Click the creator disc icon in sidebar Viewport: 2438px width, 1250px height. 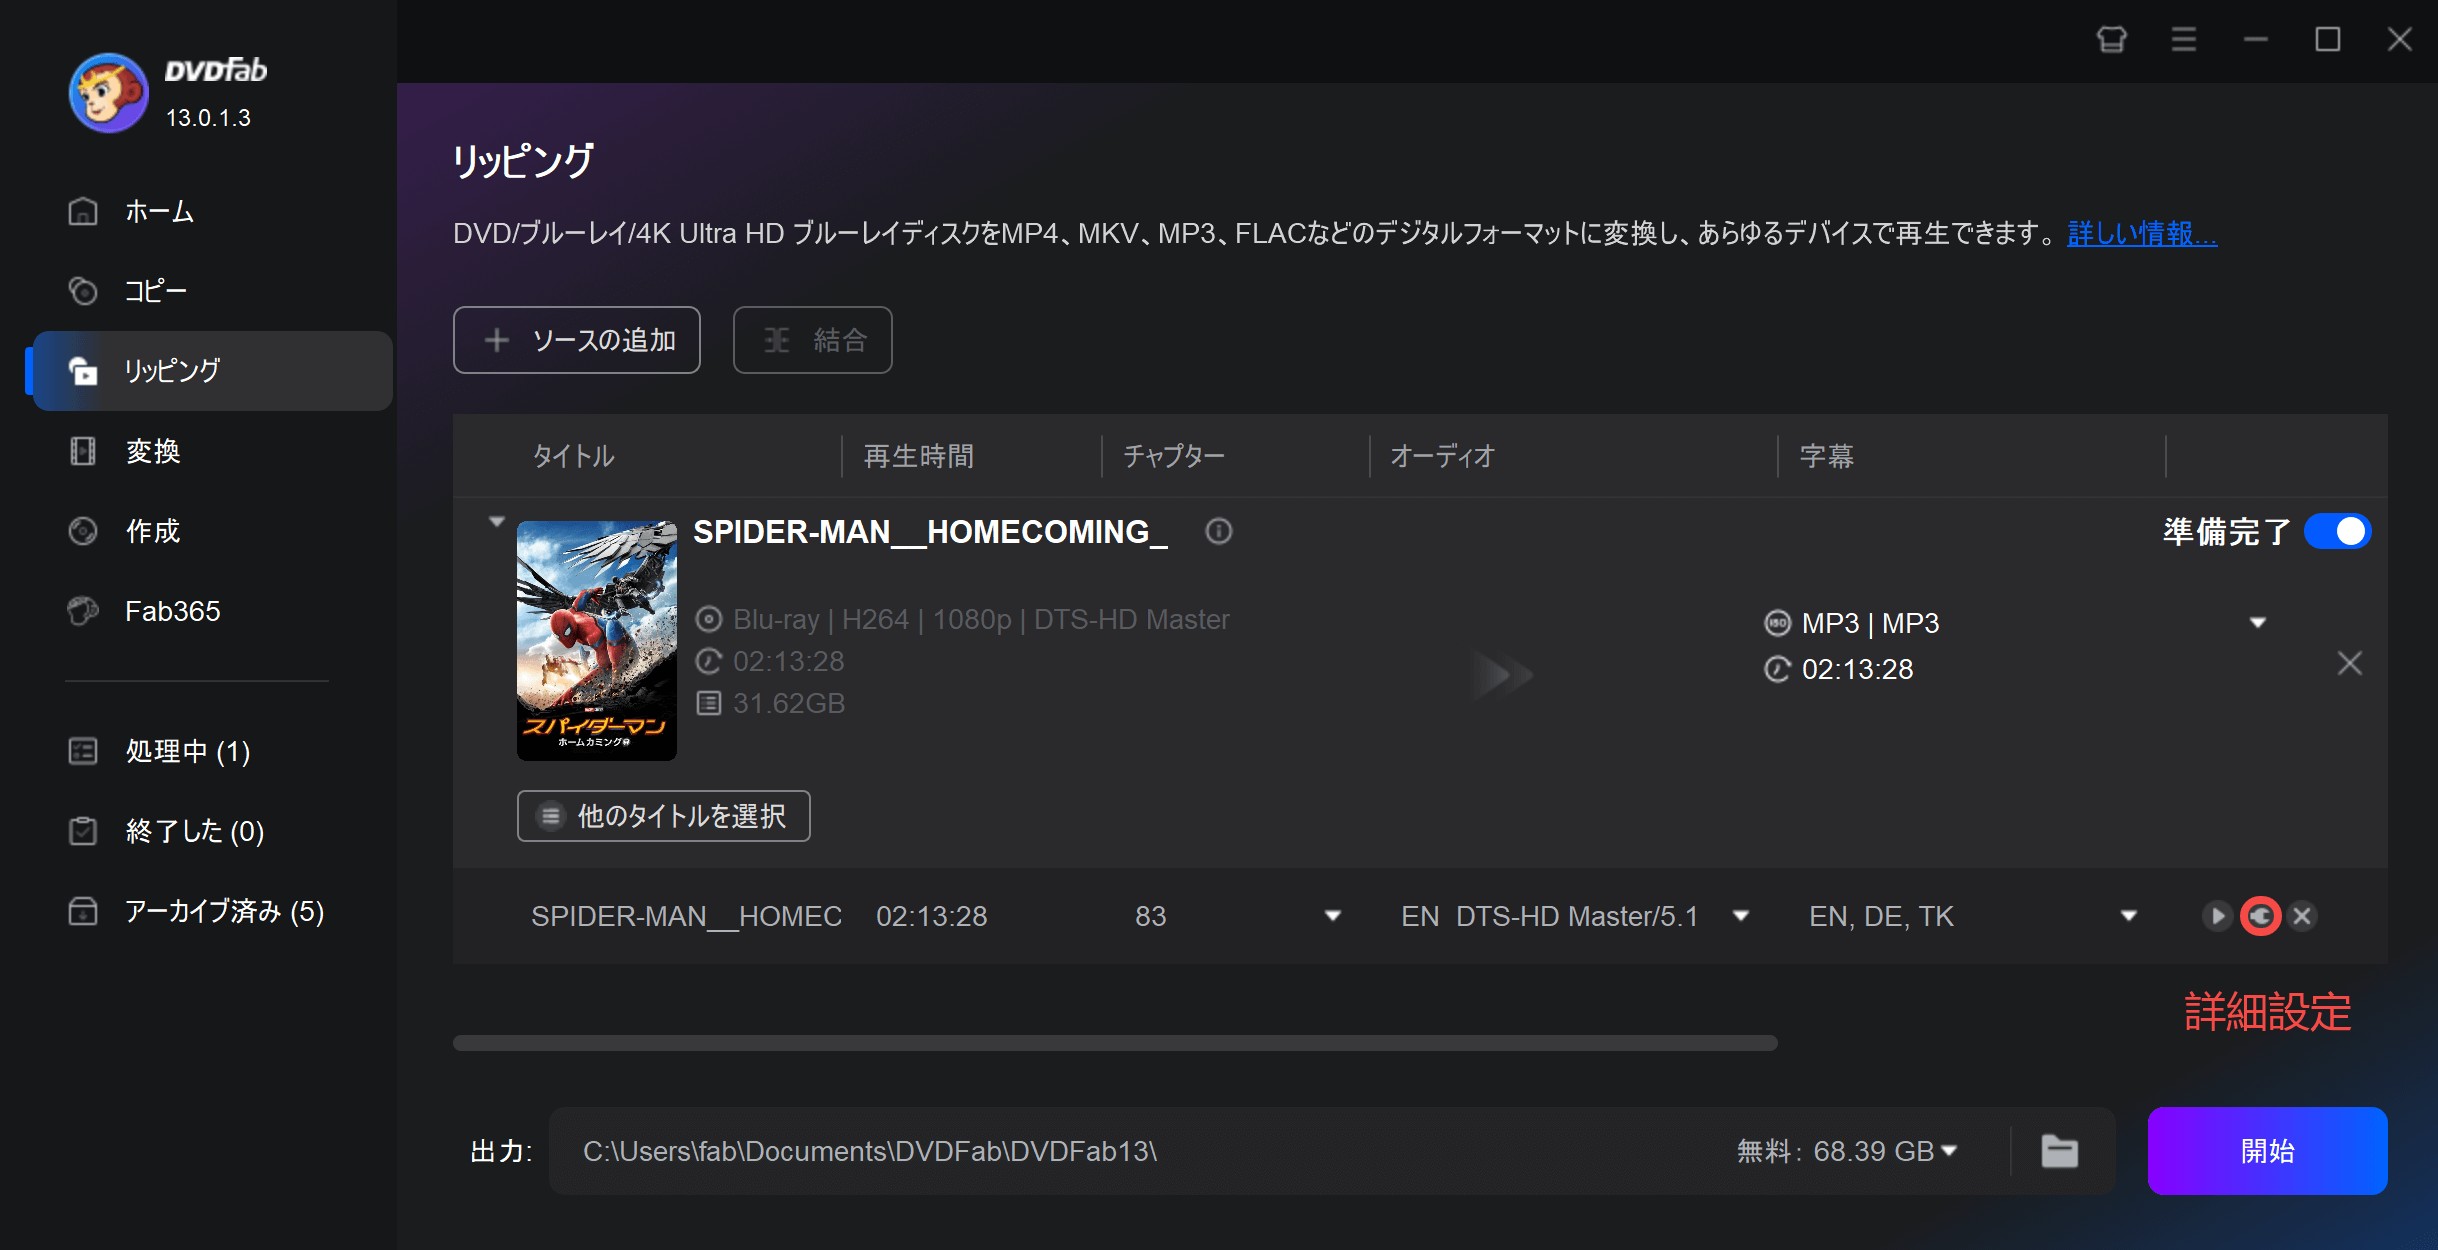pos(83,531)
